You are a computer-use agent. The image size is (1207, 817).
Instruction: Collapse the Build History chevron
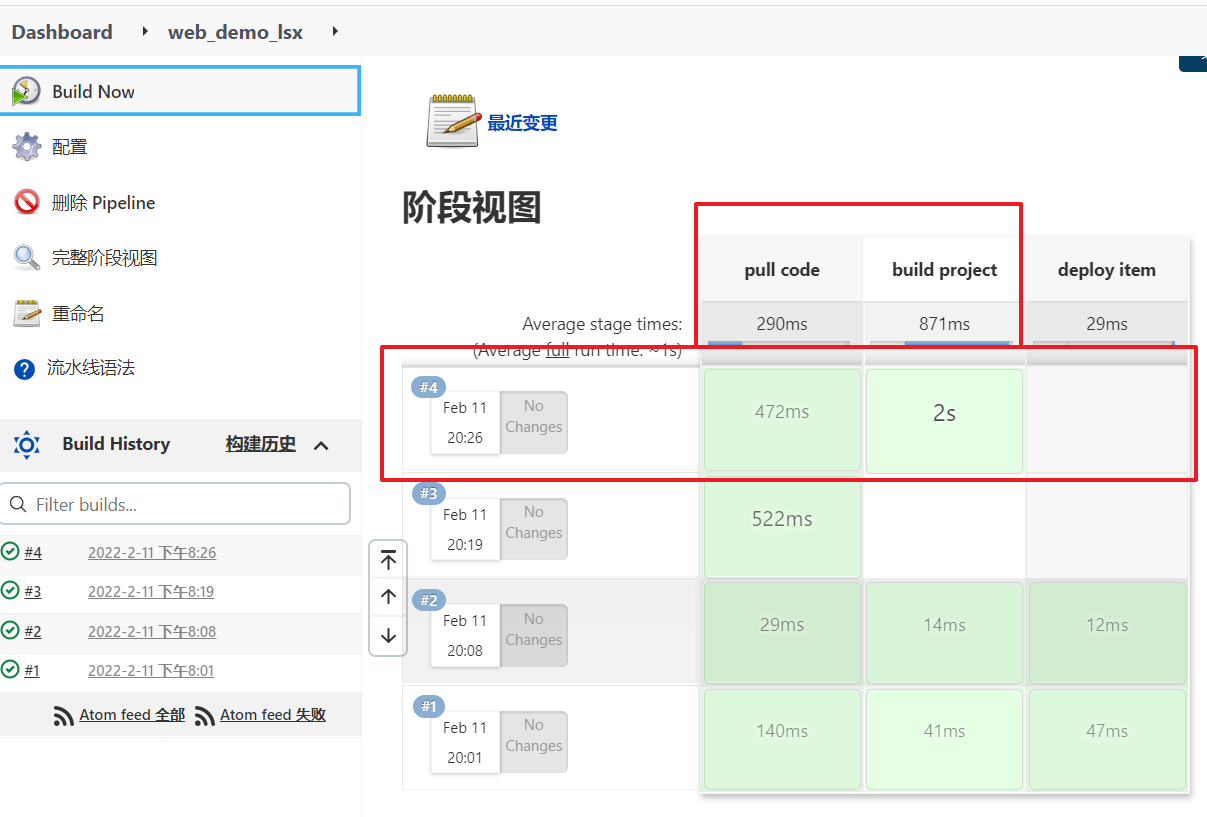(x=321, y=445)
